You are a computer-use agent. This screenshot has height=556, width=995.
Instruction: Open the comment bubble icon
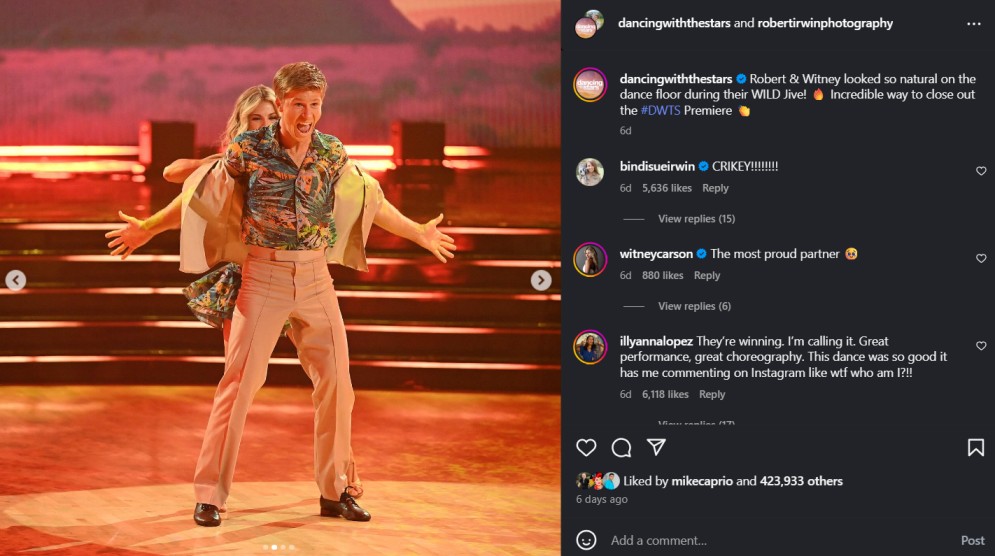(x=621, y=448)
